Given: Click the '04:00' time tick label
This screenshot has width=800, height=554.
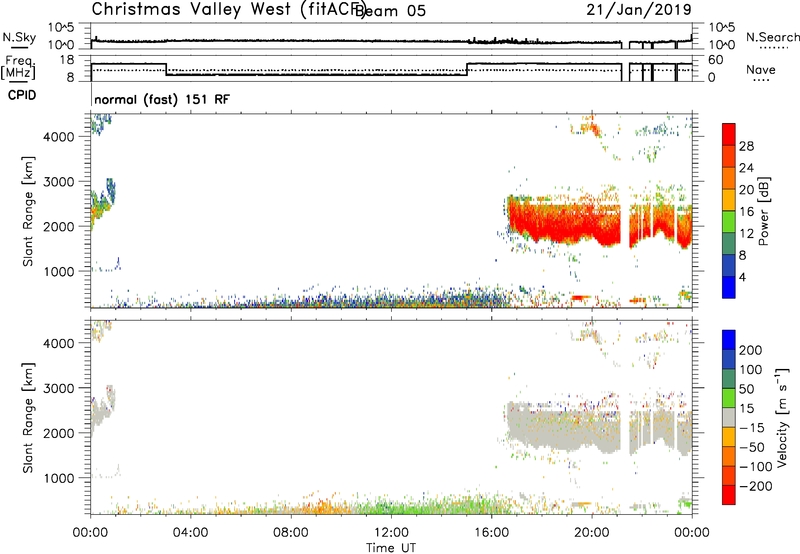Looking at the screenshot, I should tap(190, 533).
